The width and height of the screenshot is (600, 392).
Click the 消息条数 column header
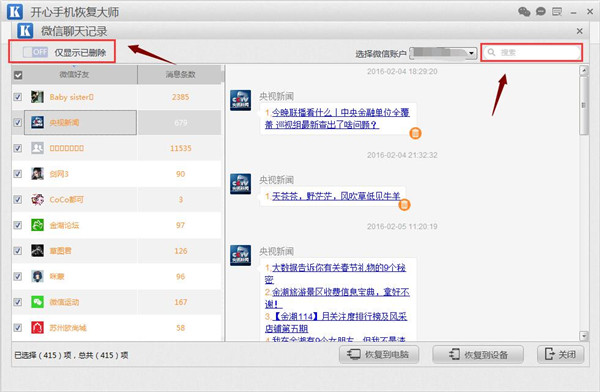click(180, 74)
